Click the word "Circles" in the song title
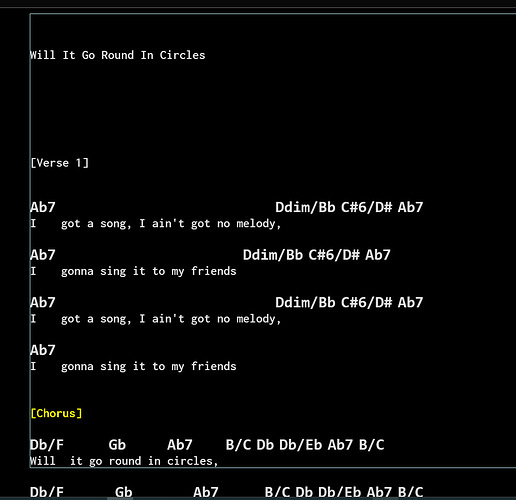 pyautogui.click(x=182, y=55)
